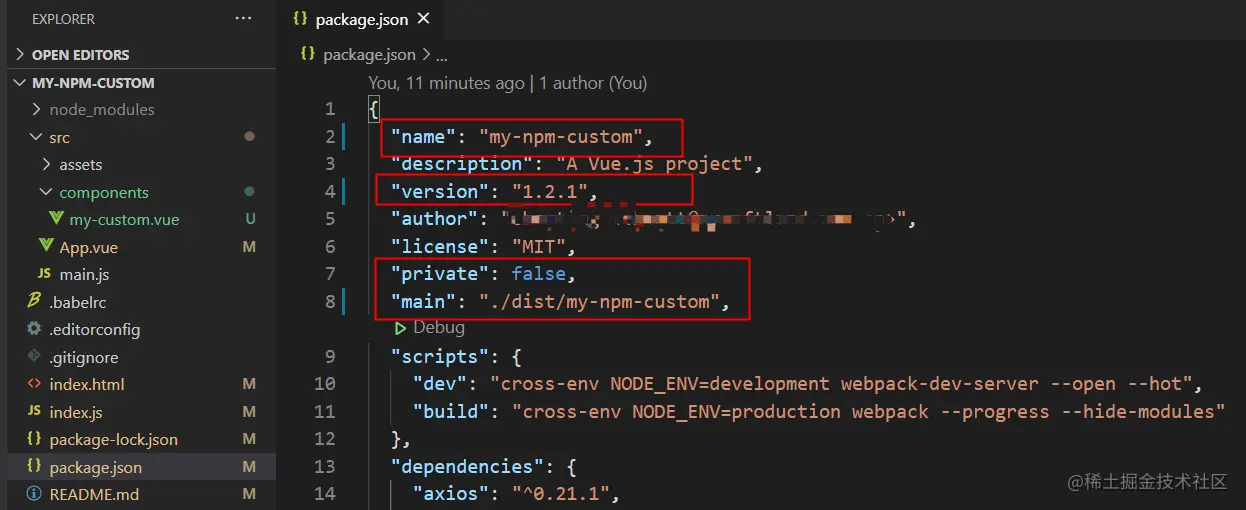This screenshot has height=510, width=1246.
Task: Click the JS icon beside main.js
Action: tap(44, 274)
